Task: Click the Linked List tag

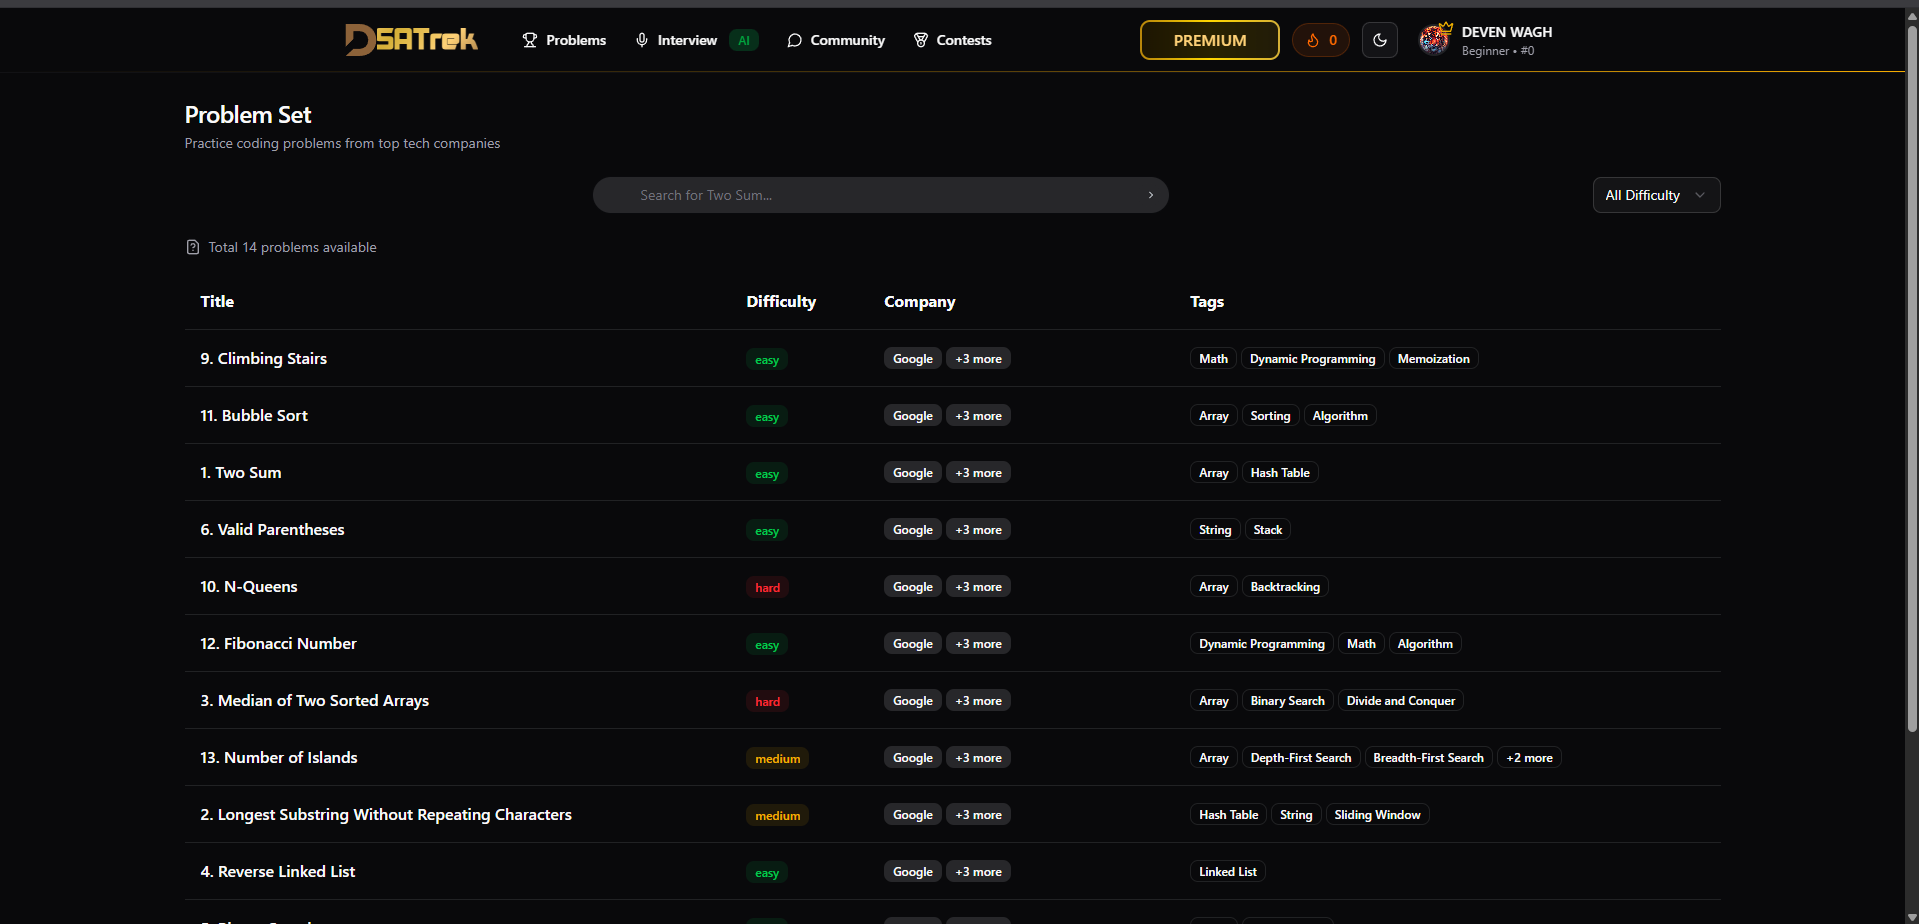Action: pyautogui.click(x=1227, y=871)
